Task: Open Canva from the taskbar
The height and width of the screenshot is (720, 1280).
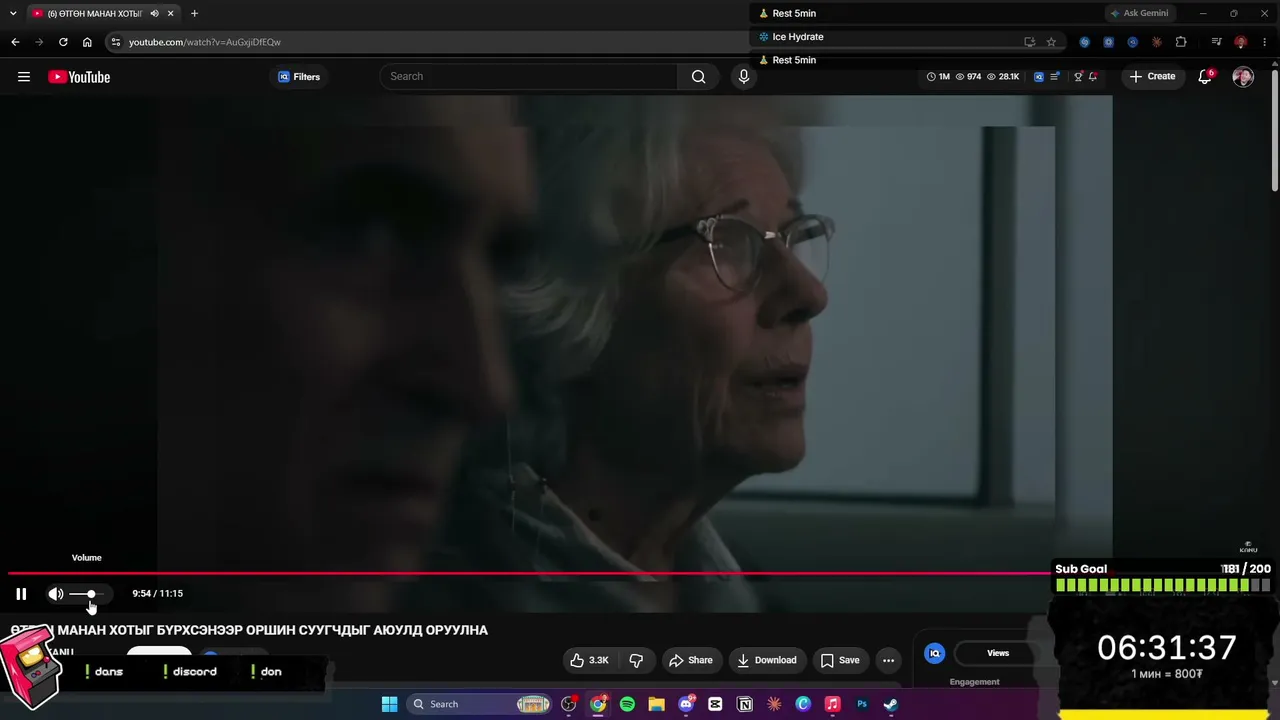Action: point(803,704)
